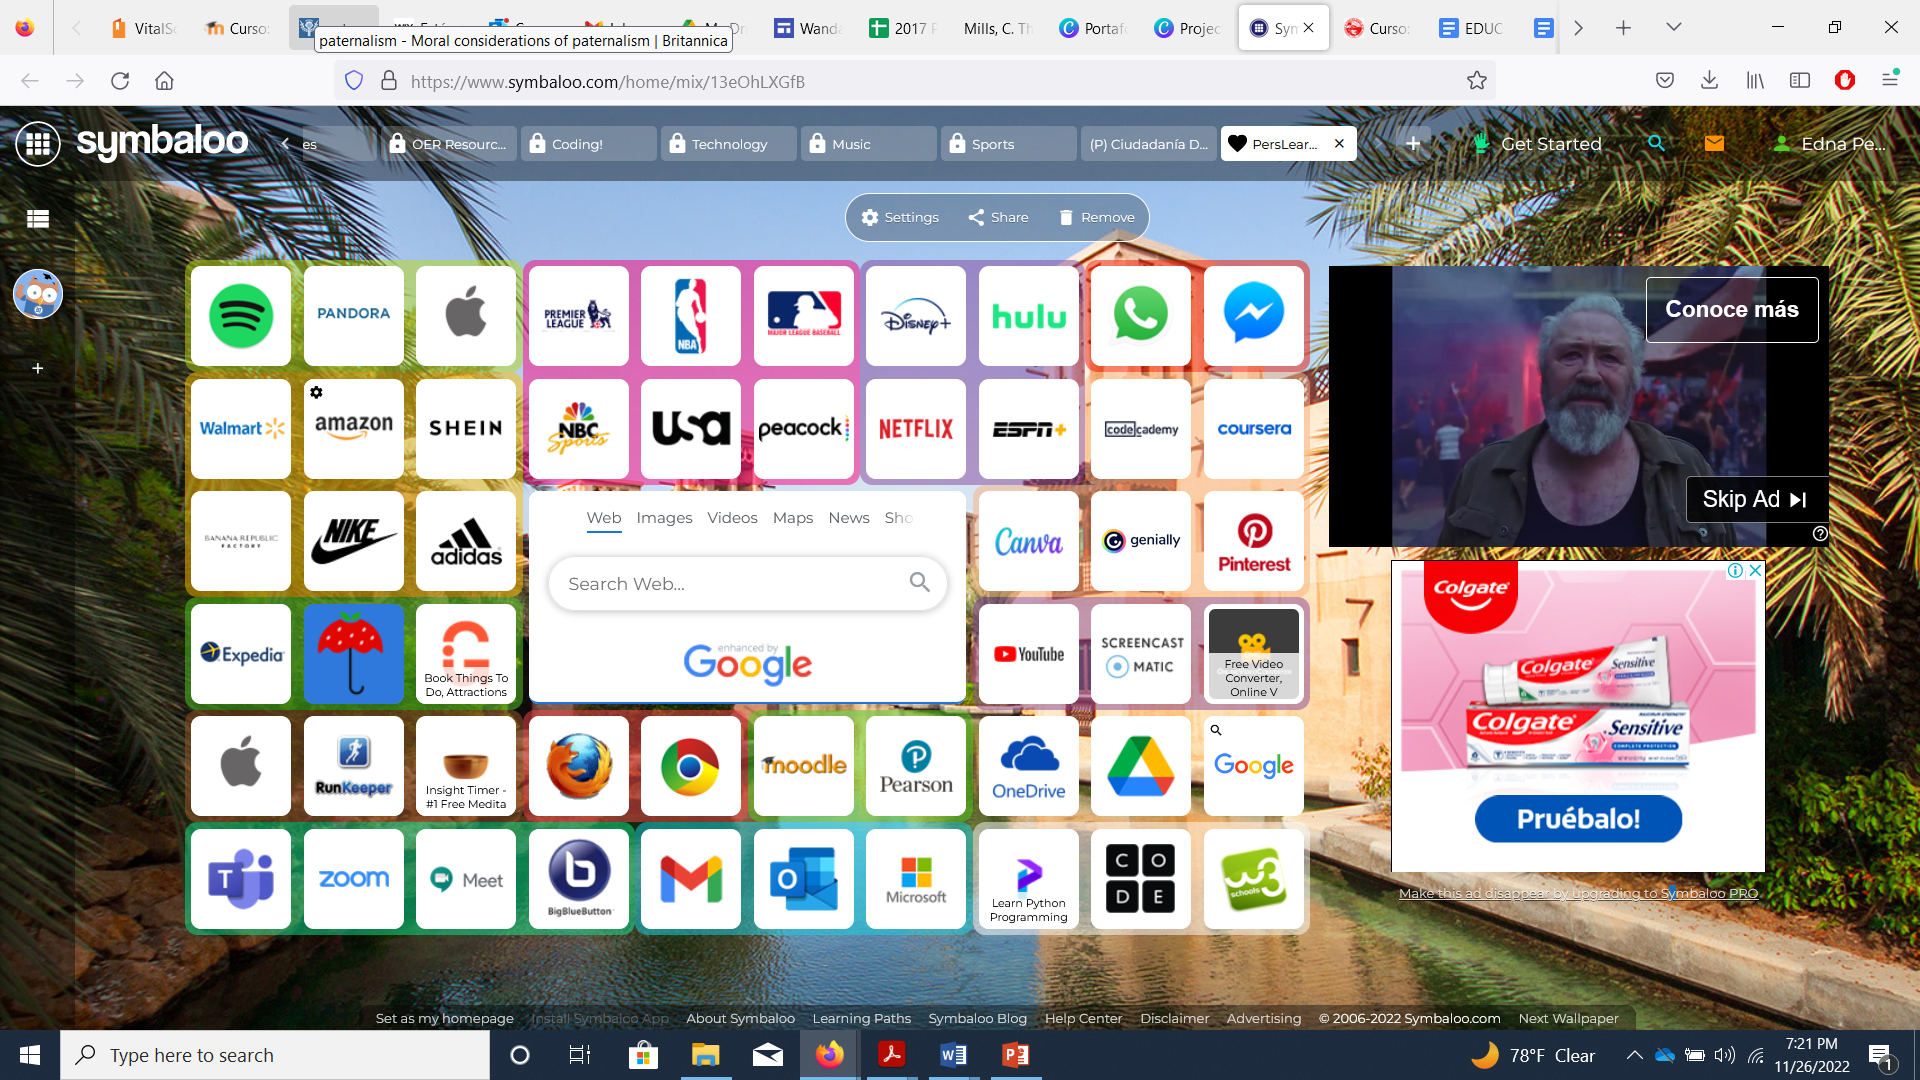Screen dimensions: 1920x1080
Task: Open the Codecademy tile
Action: [1141, 428]
